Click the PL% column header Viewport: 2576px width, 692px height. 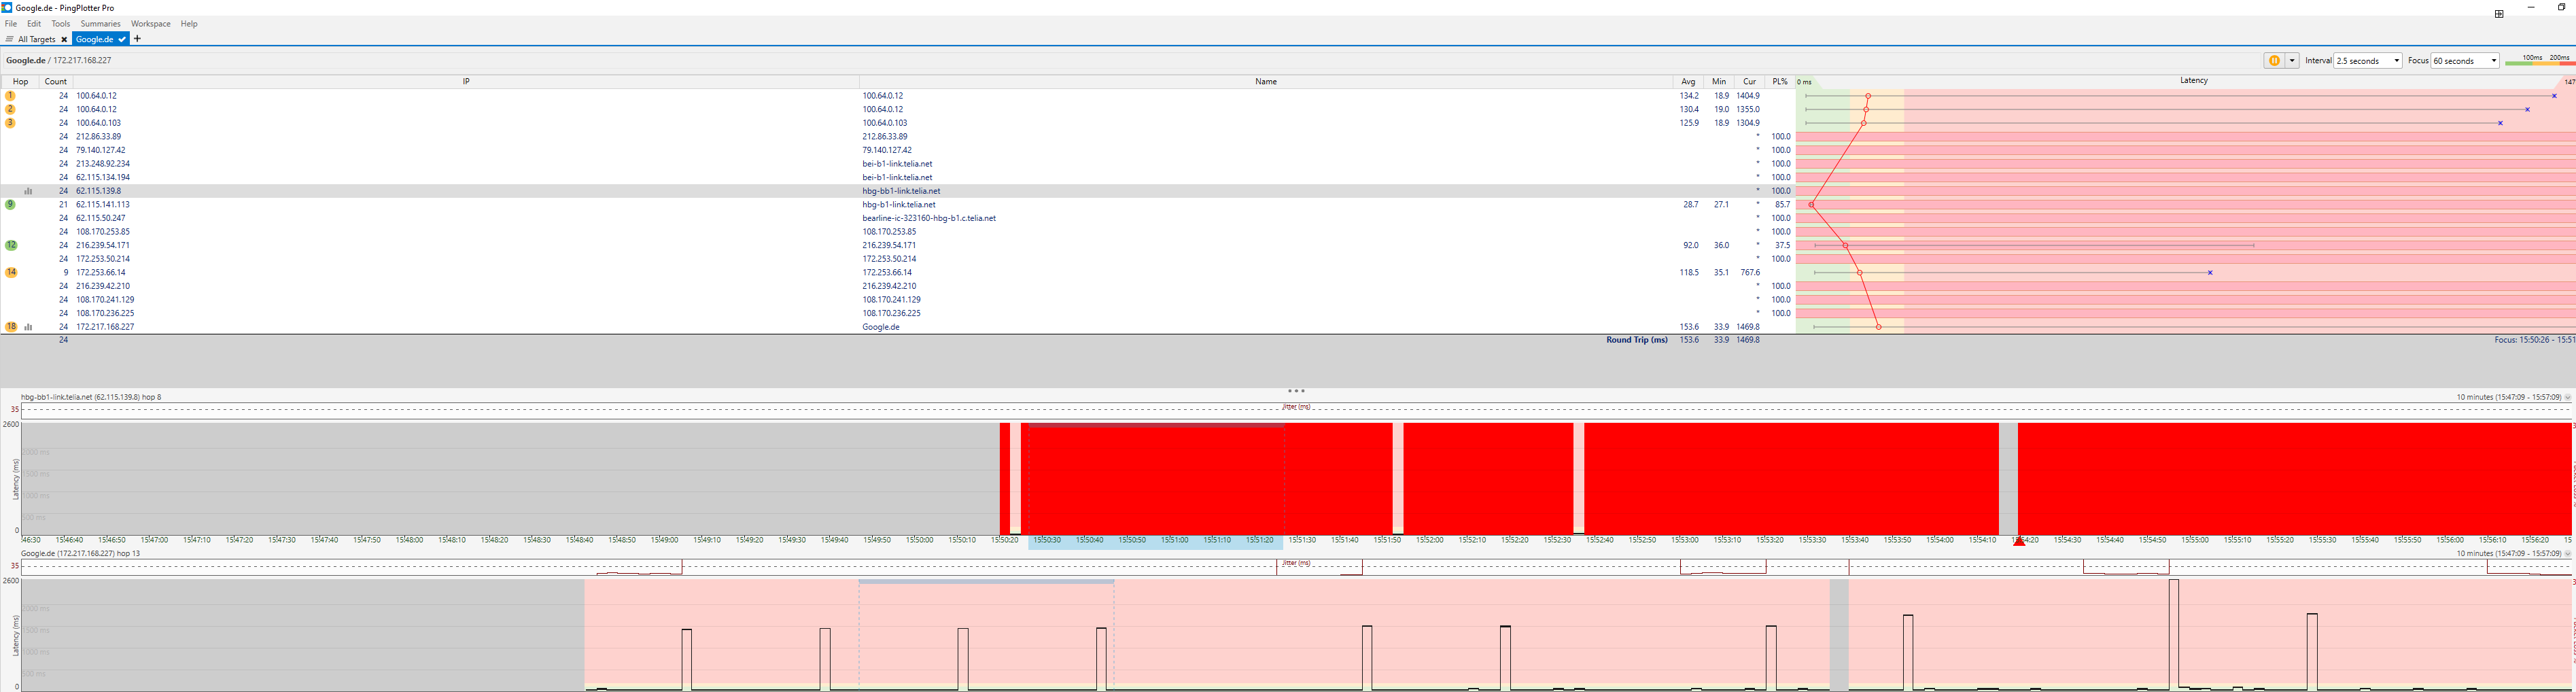(x=1780, y=82)
